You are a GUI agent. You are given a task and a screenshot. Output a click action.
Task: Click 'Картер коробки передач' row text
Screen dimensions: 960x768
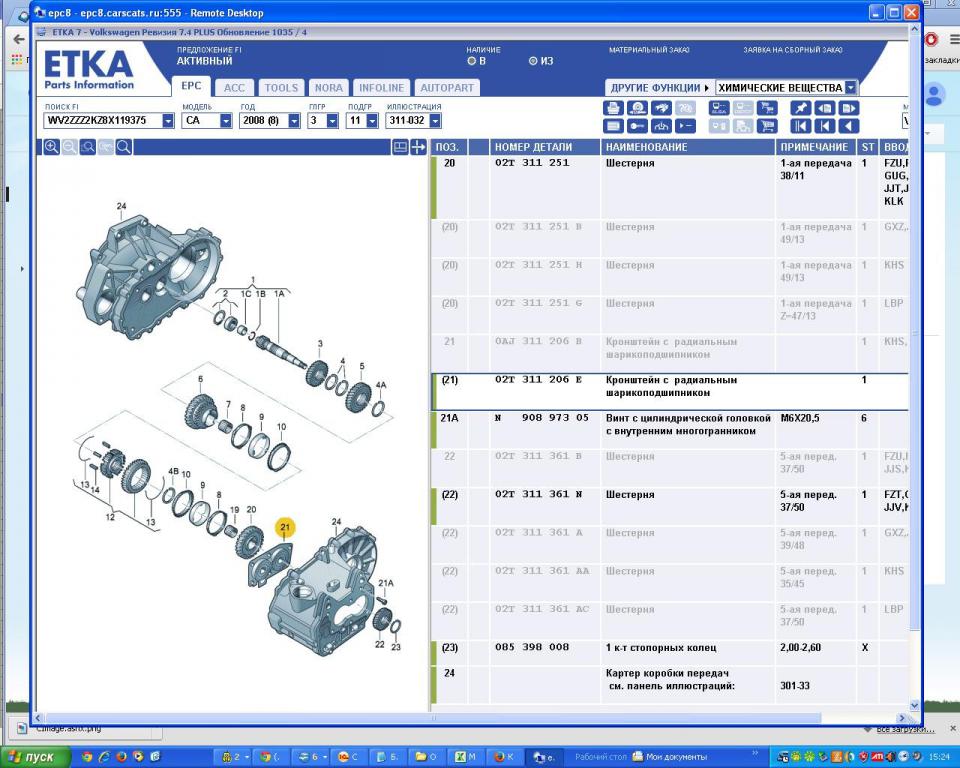[667, 673]
